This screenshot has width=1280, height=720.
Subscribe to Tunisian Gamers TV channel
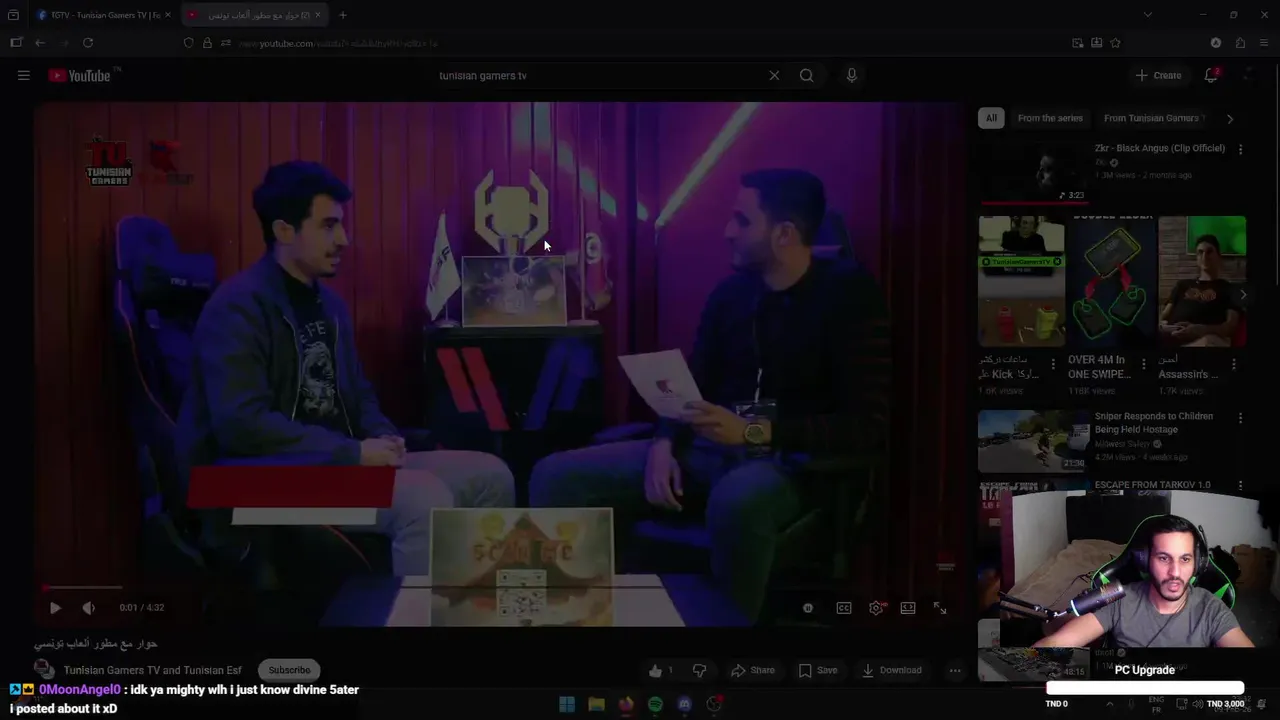(x=289, y=670)
